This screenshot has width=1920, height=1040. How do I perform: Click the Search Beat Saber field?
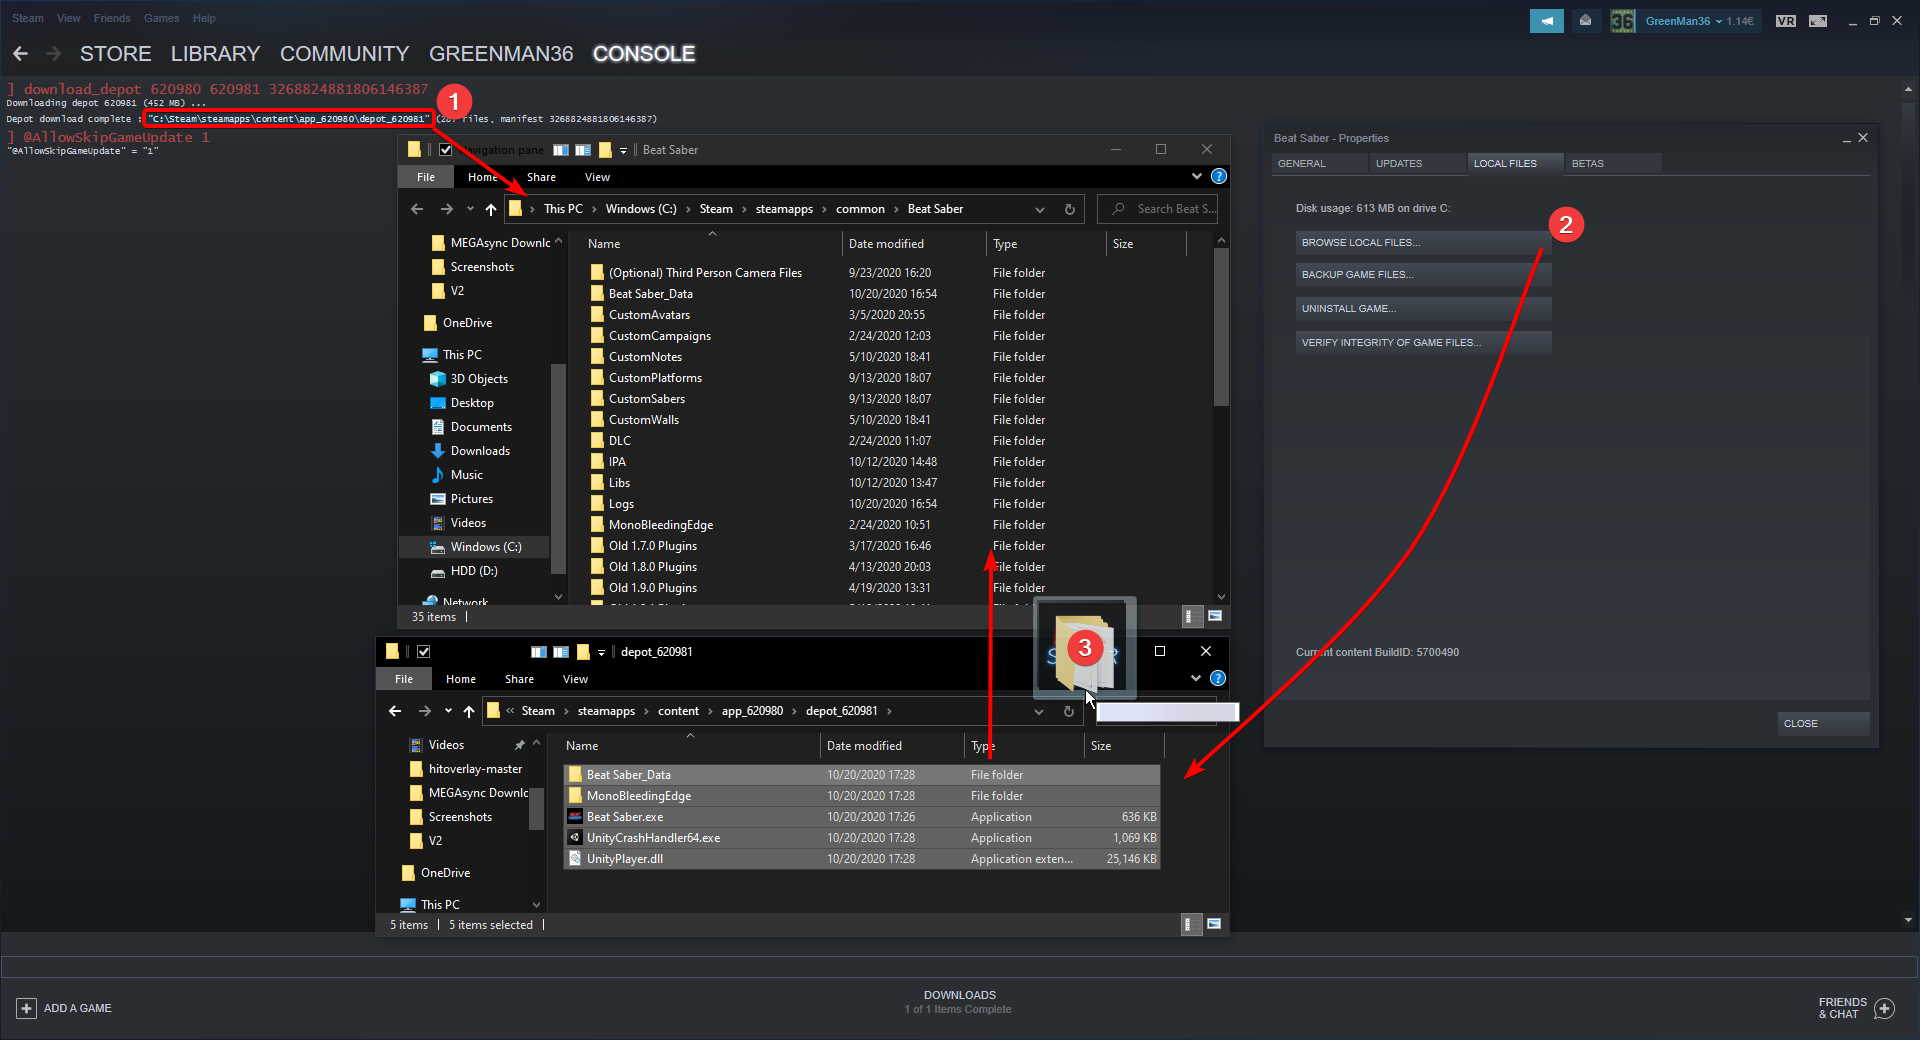[x=1158, y=209]
